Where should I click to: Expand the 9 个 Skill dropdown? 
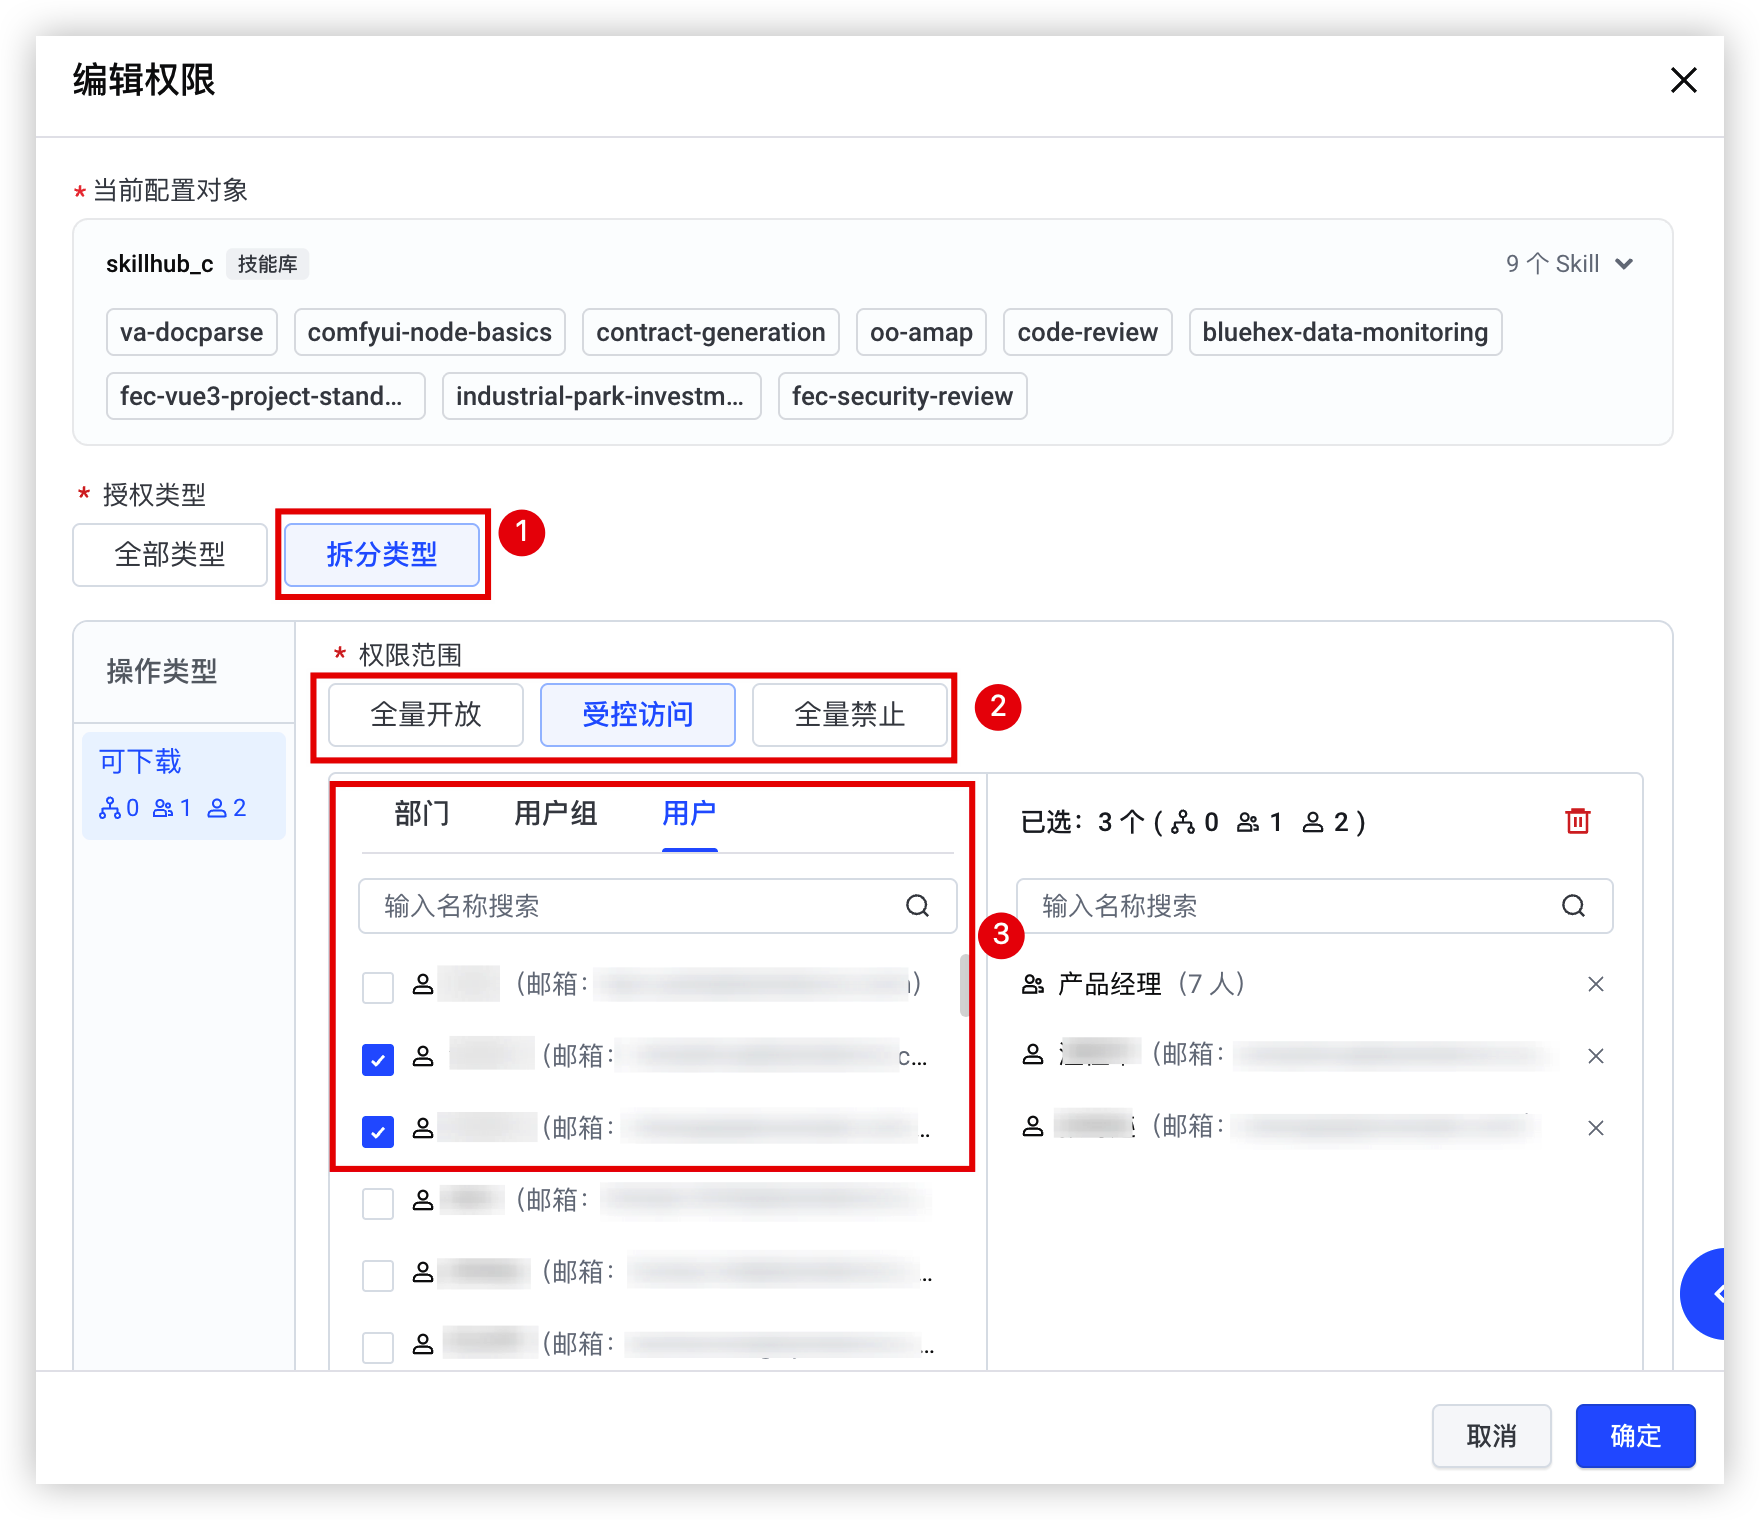coord(1570,264)
